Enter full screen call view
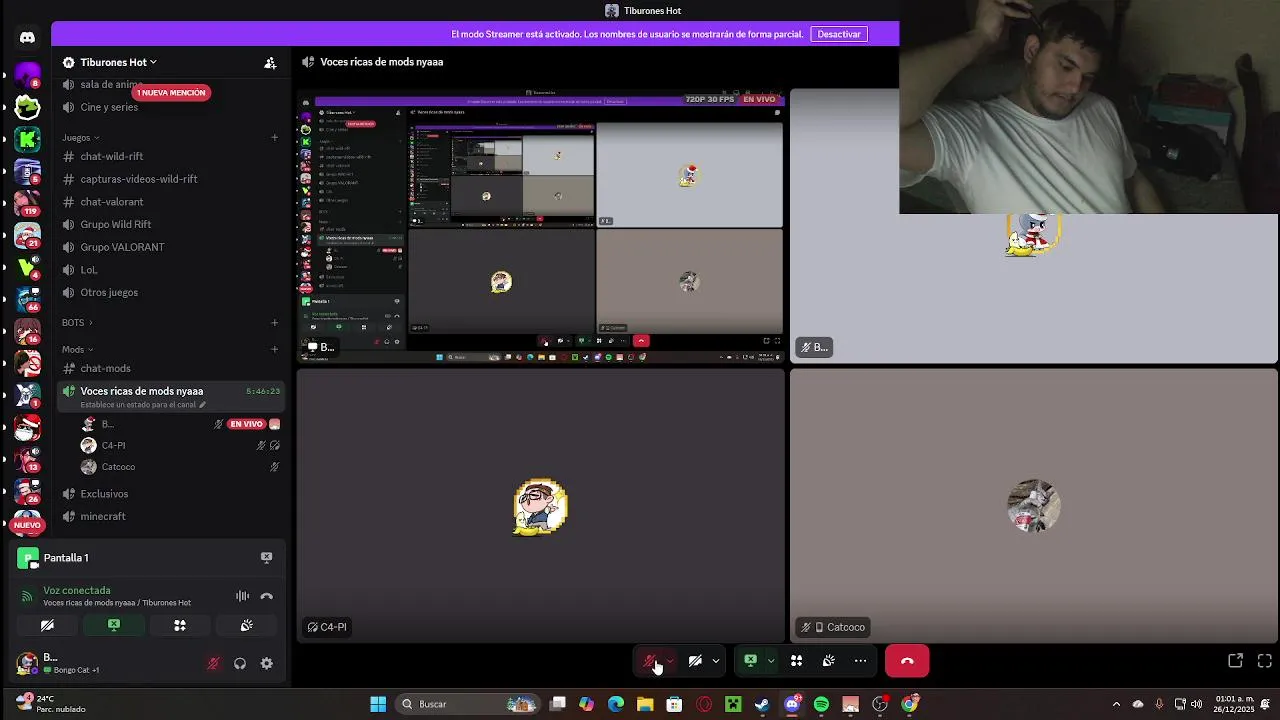1280x720 pixels. (1264, 660)
